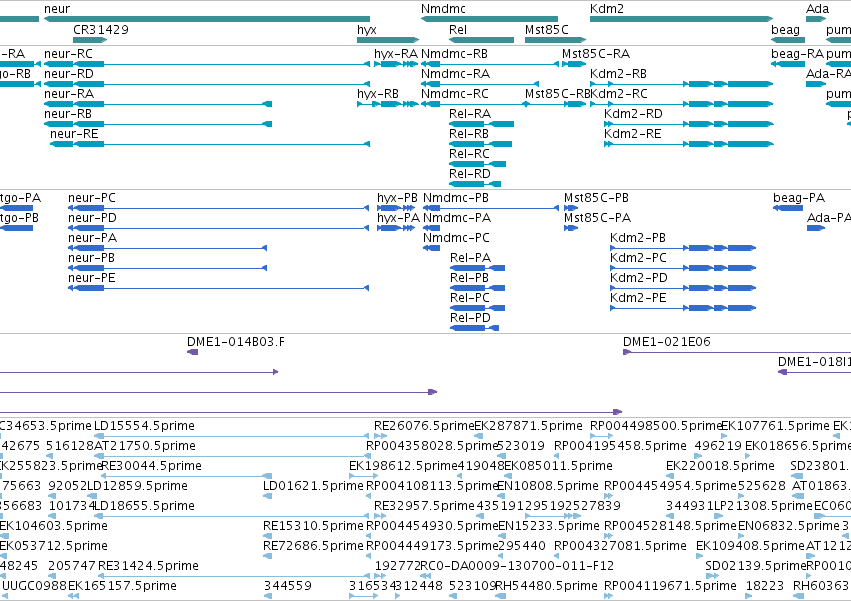This screenshot has height=601, width=851.
Task: Select EST EK104603.5prime
Action: pyautogui.click(x=54, y=527)
